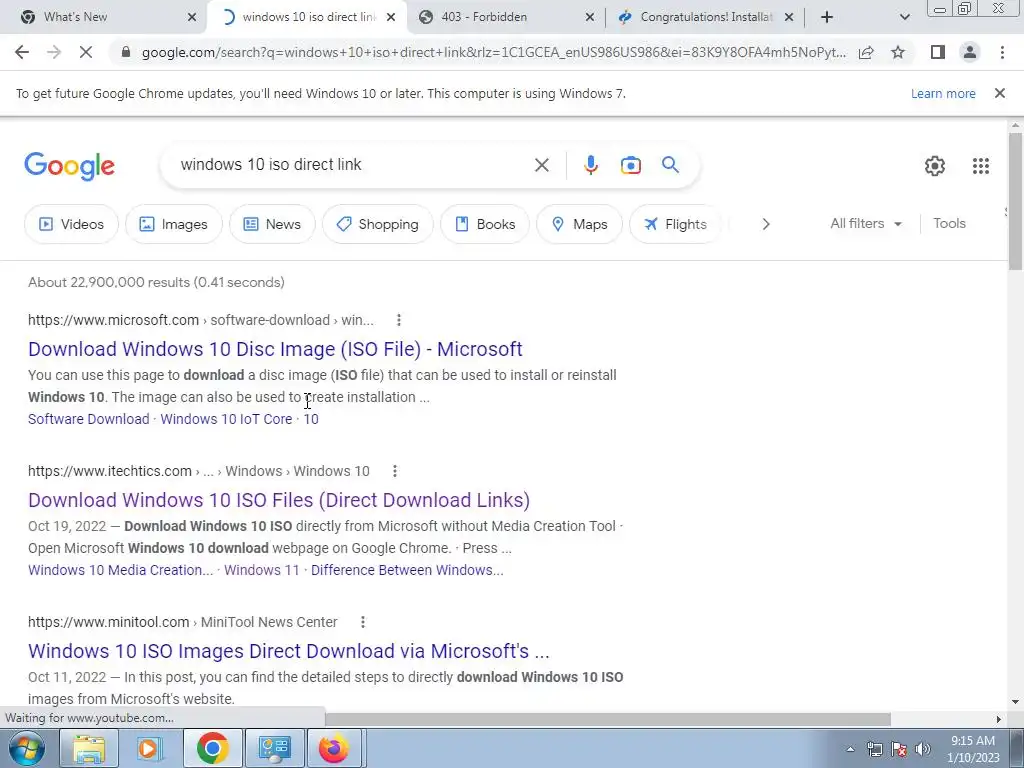Click the horizontal scrollbar thumb
This screenshot has width=1024, height=768.
[x=608, y=719]
